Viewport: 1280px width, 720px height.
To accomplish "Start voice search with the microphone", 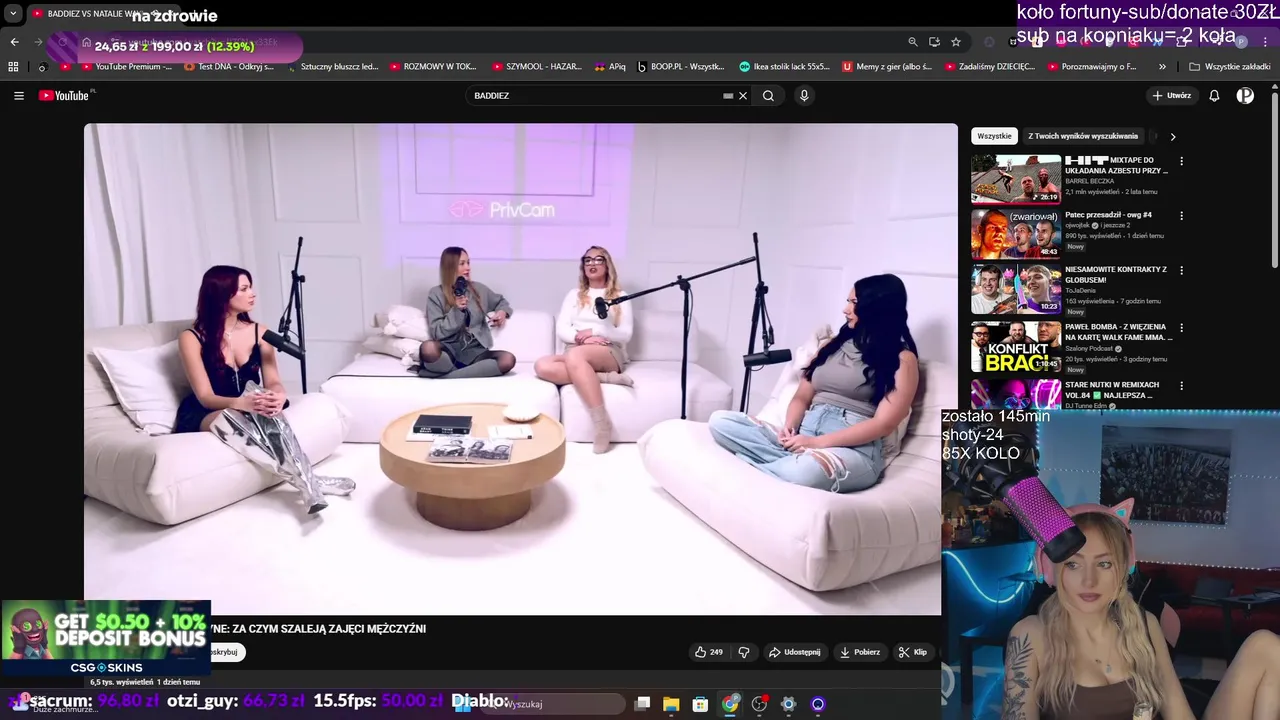I will coord(804,96).
